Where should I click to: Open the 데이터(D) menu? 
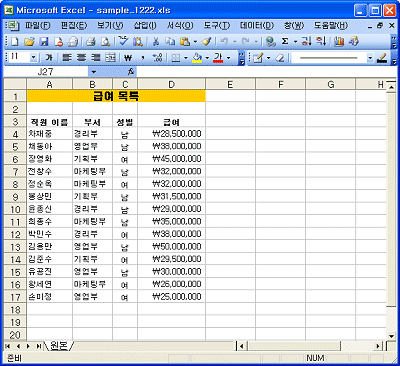257,25
